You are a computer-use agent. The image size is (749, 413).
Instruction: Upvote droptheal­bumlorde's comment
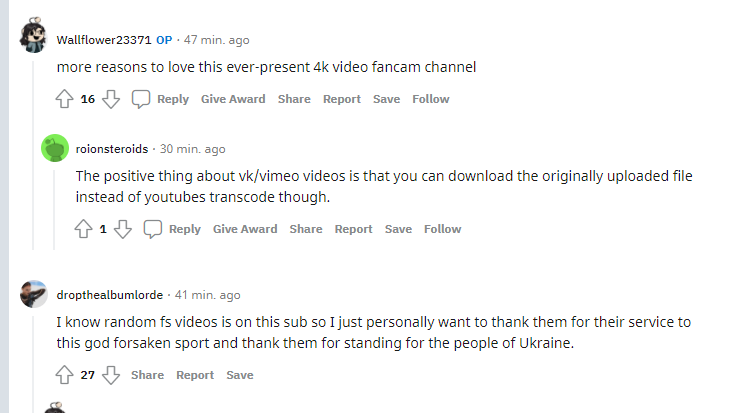(x=65, y=375)
